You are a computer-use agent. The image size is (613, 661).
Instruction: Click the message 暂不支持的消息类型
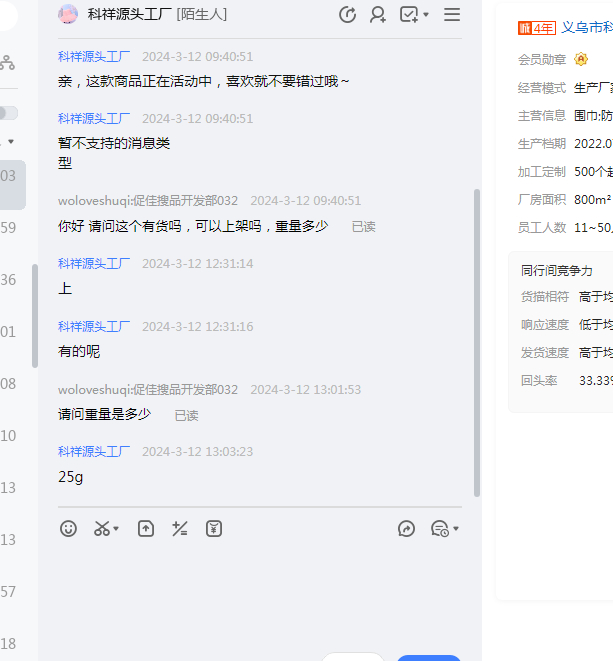tap(114, 153)
